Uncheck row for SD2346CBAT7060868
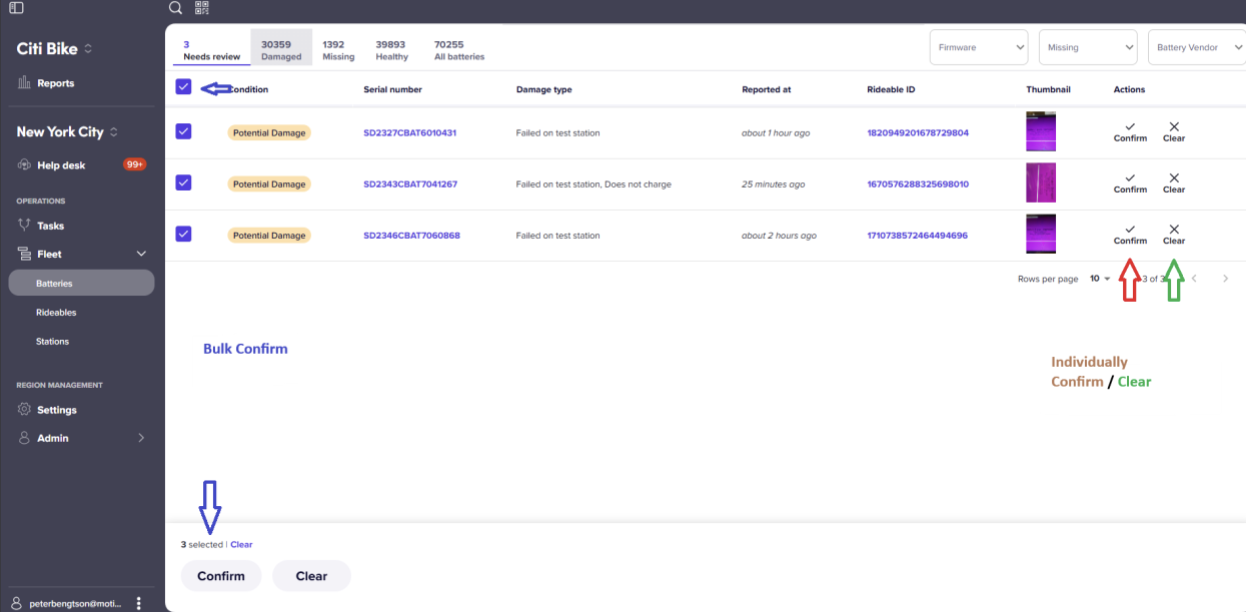This screenshot has width=1248, height=612. pyautogui.click(x=183, y=233)
